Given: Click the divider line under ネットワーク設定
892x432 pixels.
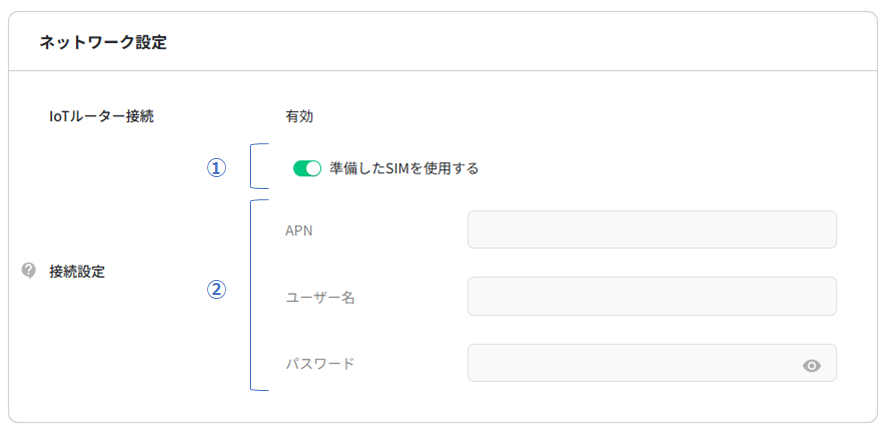Looking at the screenshot, I should pyautogui.click(x=446, y=71).
